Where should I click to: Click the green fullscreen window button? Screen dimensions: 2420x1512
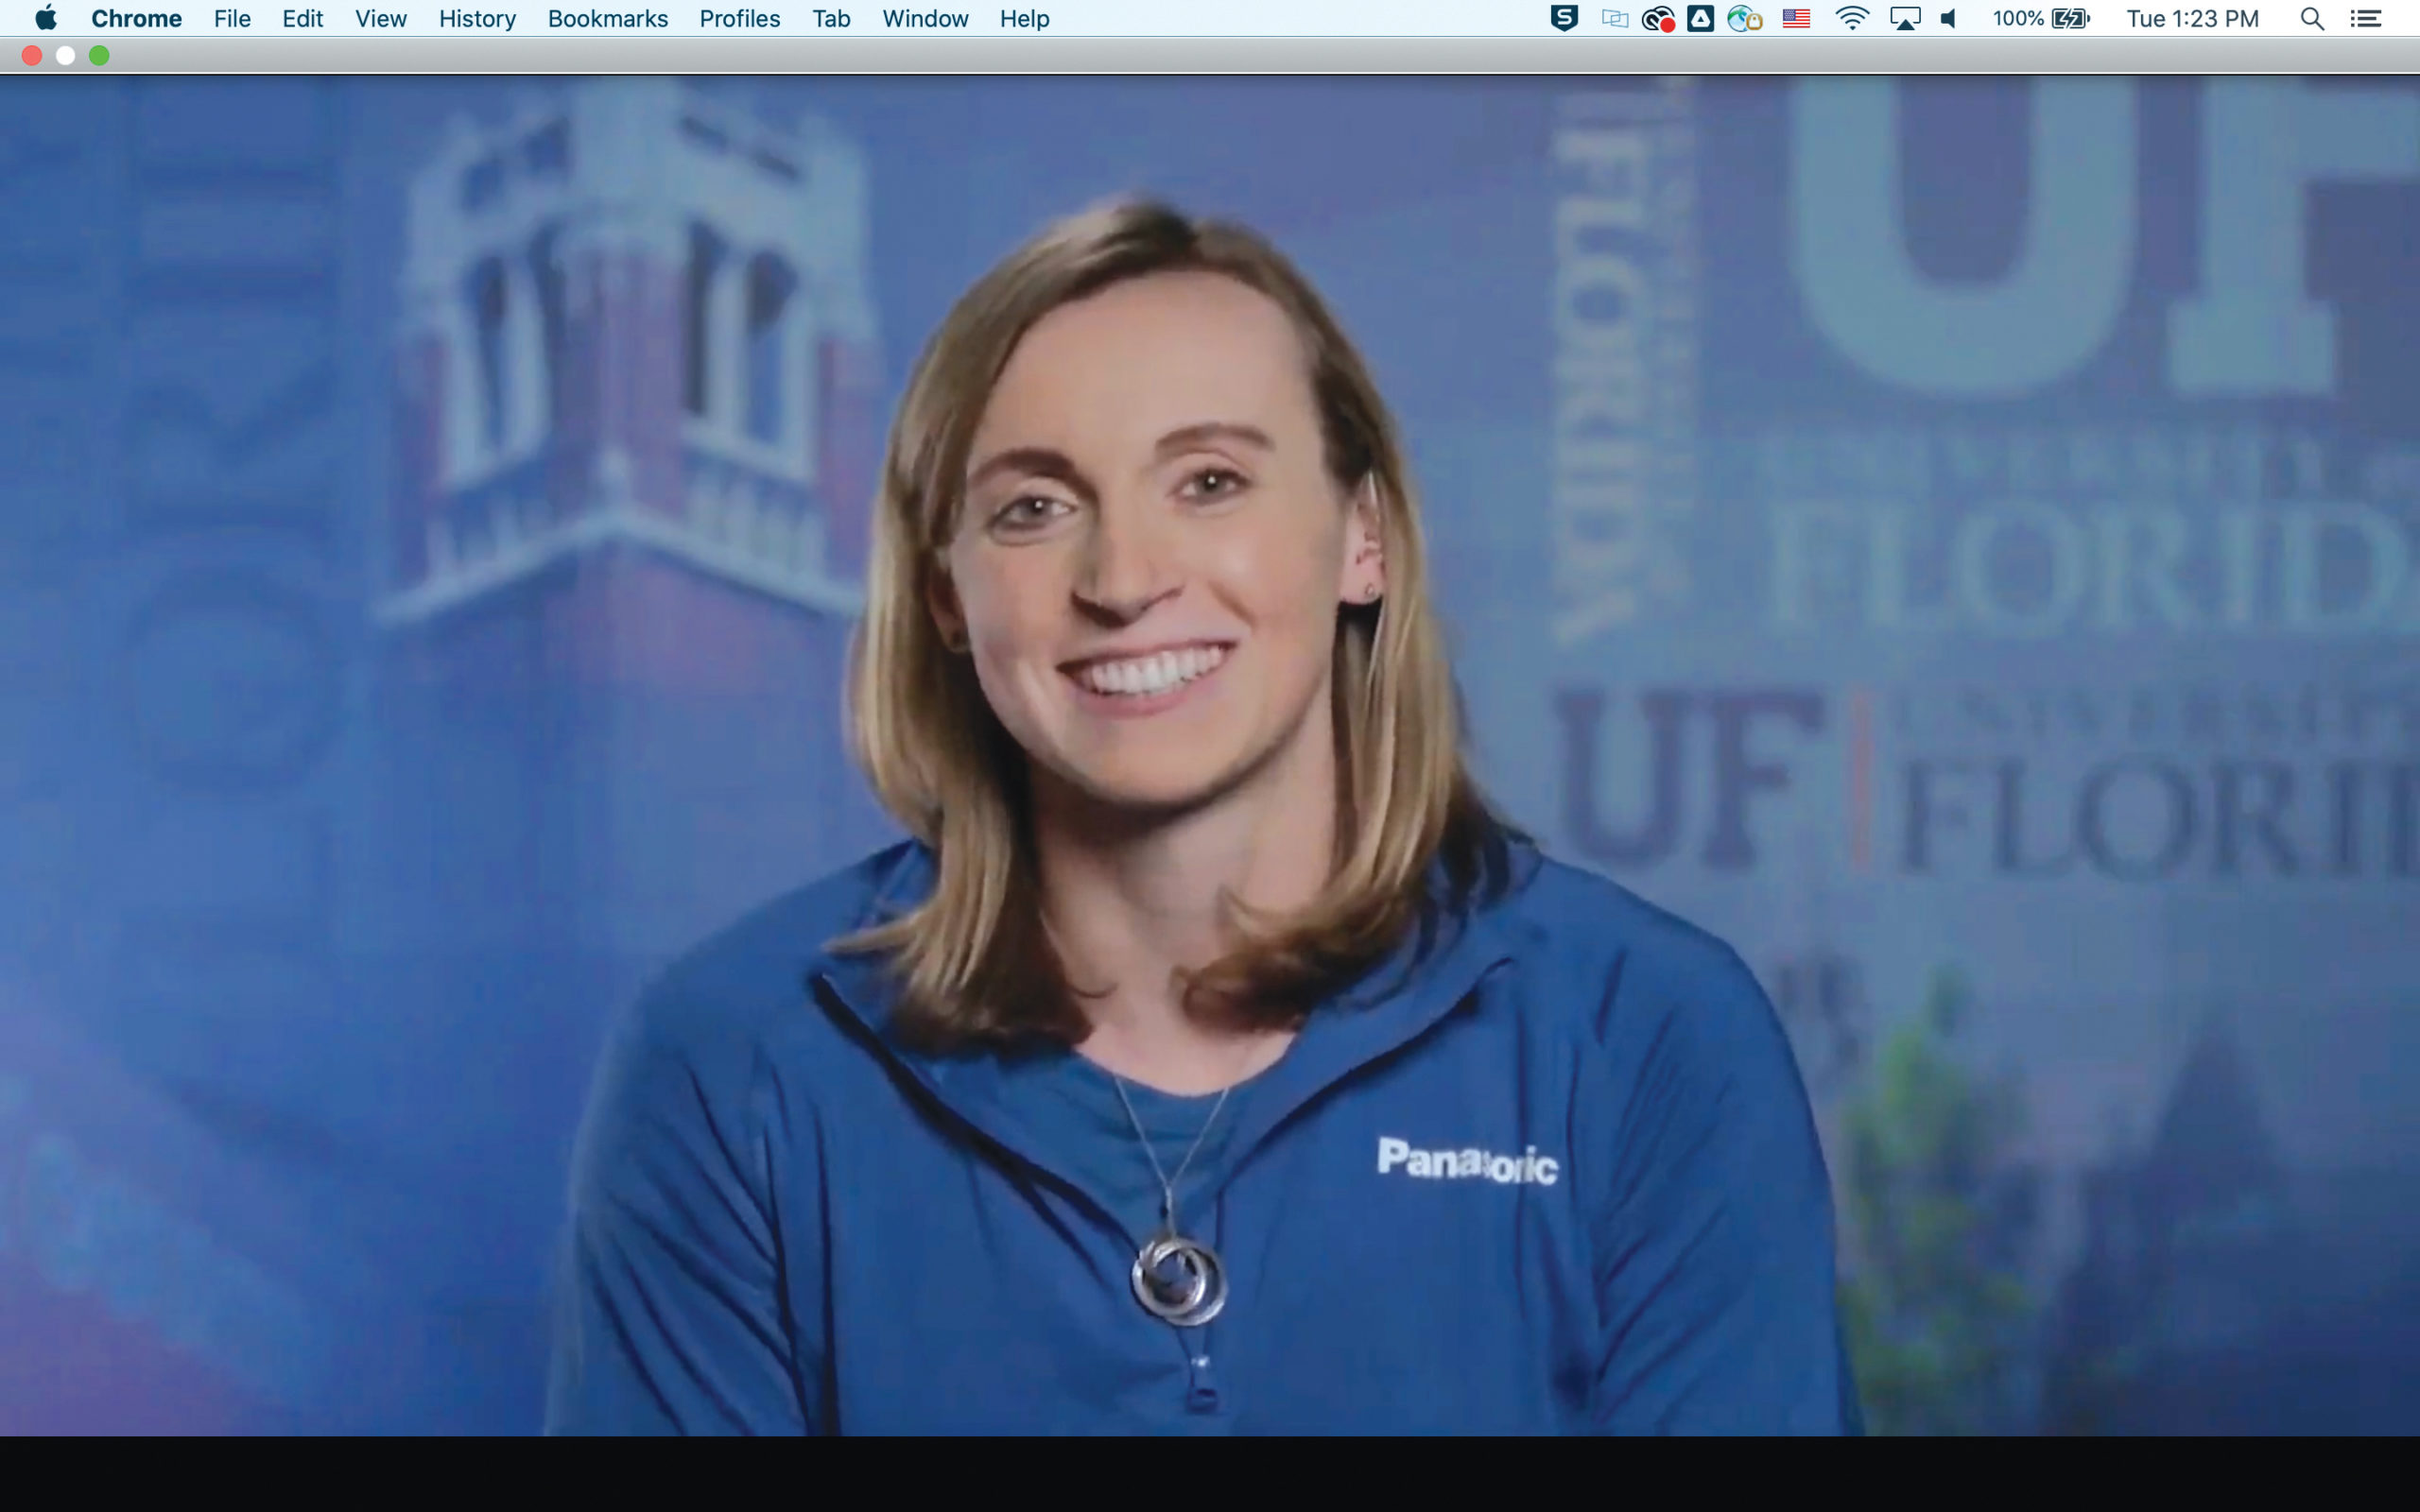pos(99,56)
